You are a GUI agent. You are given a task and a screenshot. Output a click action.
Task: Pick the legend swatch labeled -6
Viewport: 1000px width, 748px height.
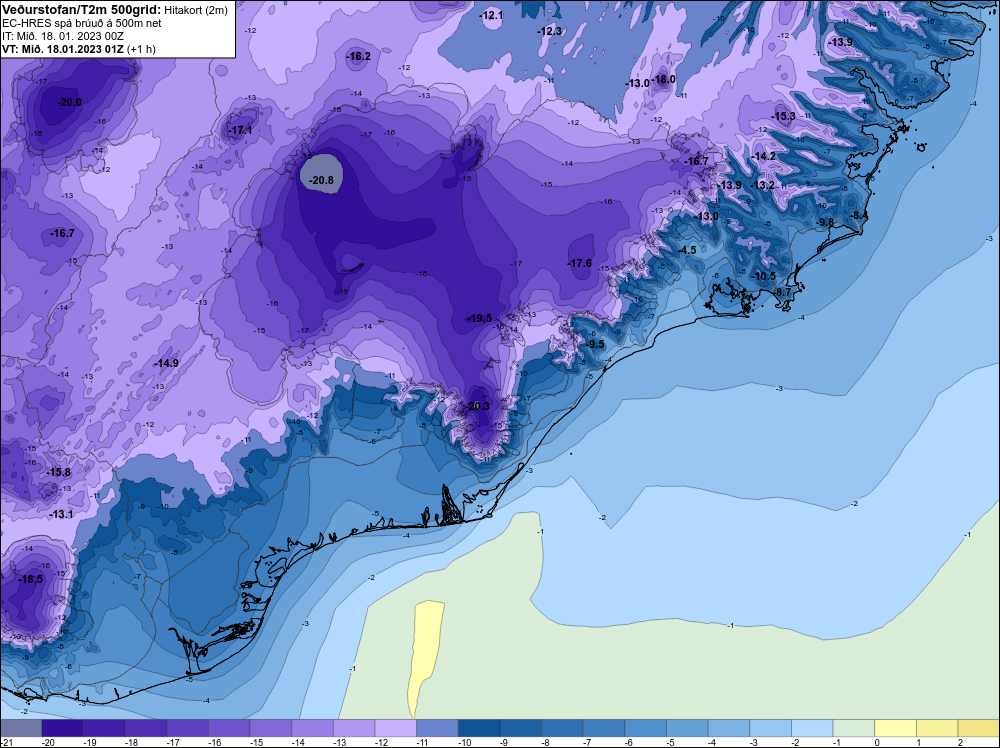(x=645, y=728)
